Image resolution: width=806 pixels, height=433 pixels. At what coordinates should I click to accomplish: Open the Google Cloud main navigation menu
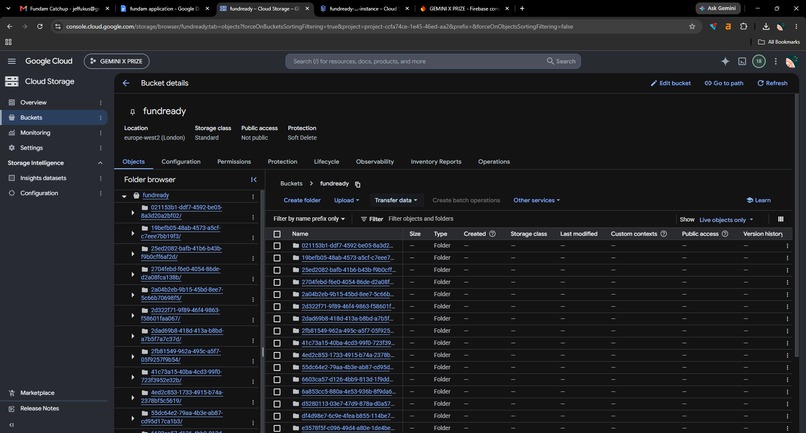[x=11, y=61]
